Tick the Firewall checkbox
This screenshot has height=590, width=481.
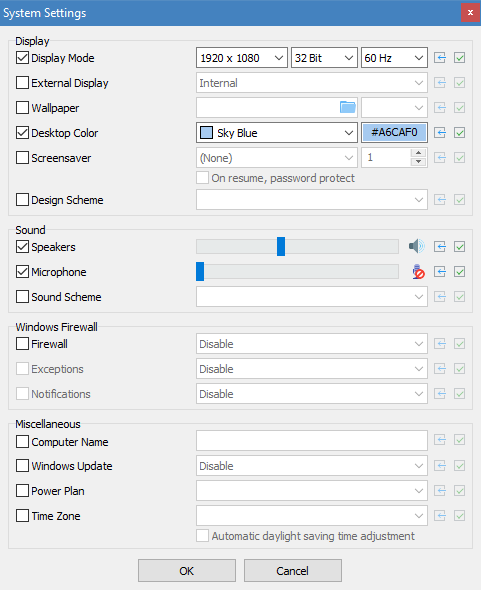[22, 344]
